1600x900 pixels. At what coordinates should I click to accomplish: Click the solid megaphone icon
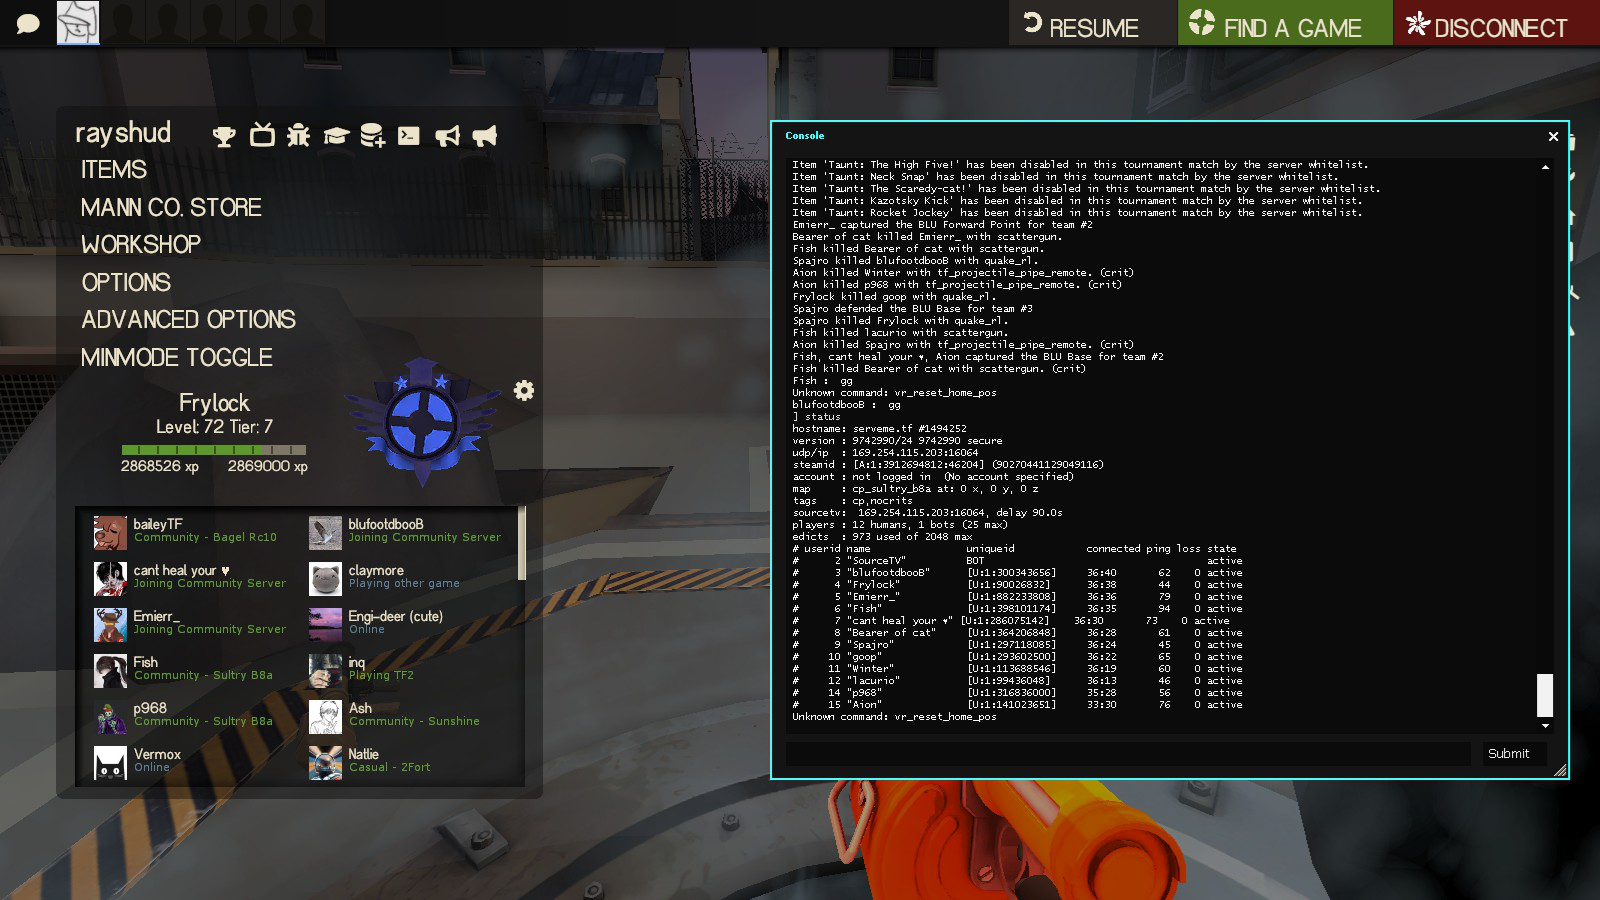pos(485,136)
